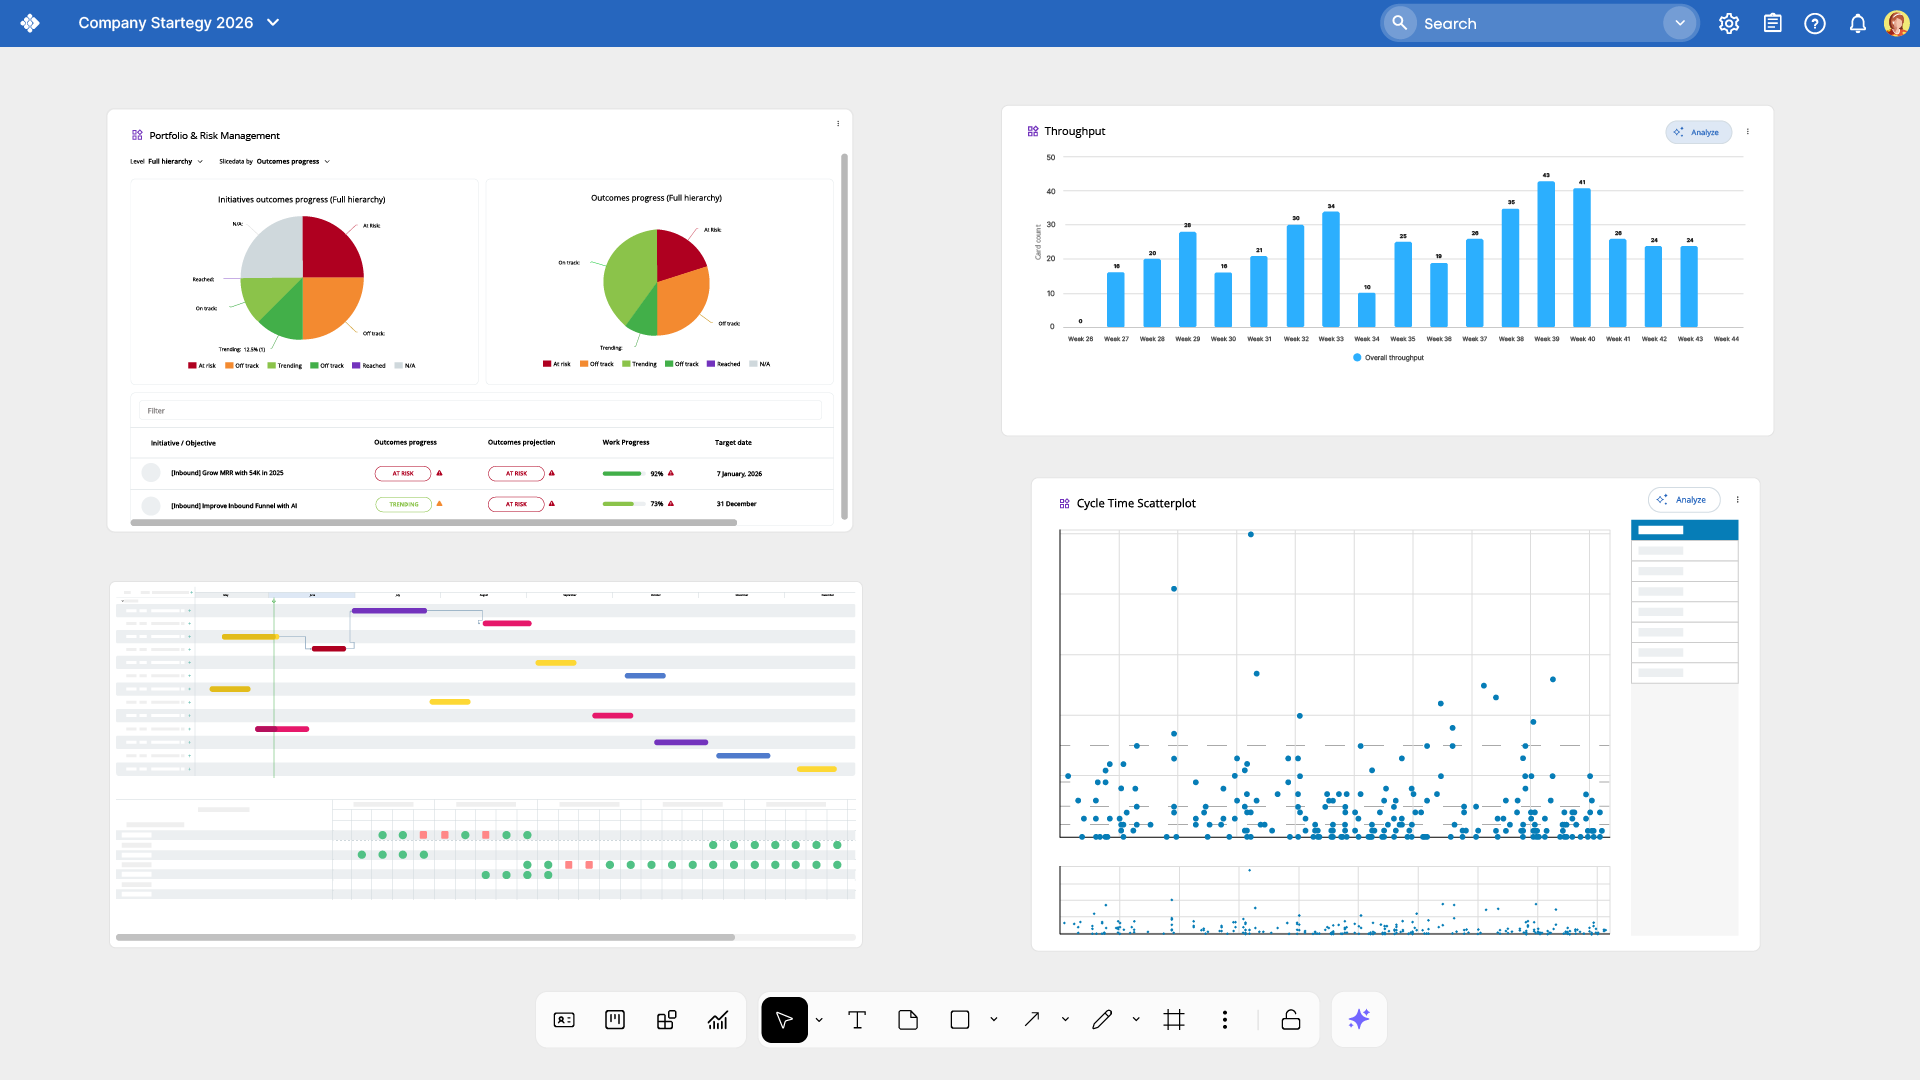Select the Text tool

(x=857, y=1020)
